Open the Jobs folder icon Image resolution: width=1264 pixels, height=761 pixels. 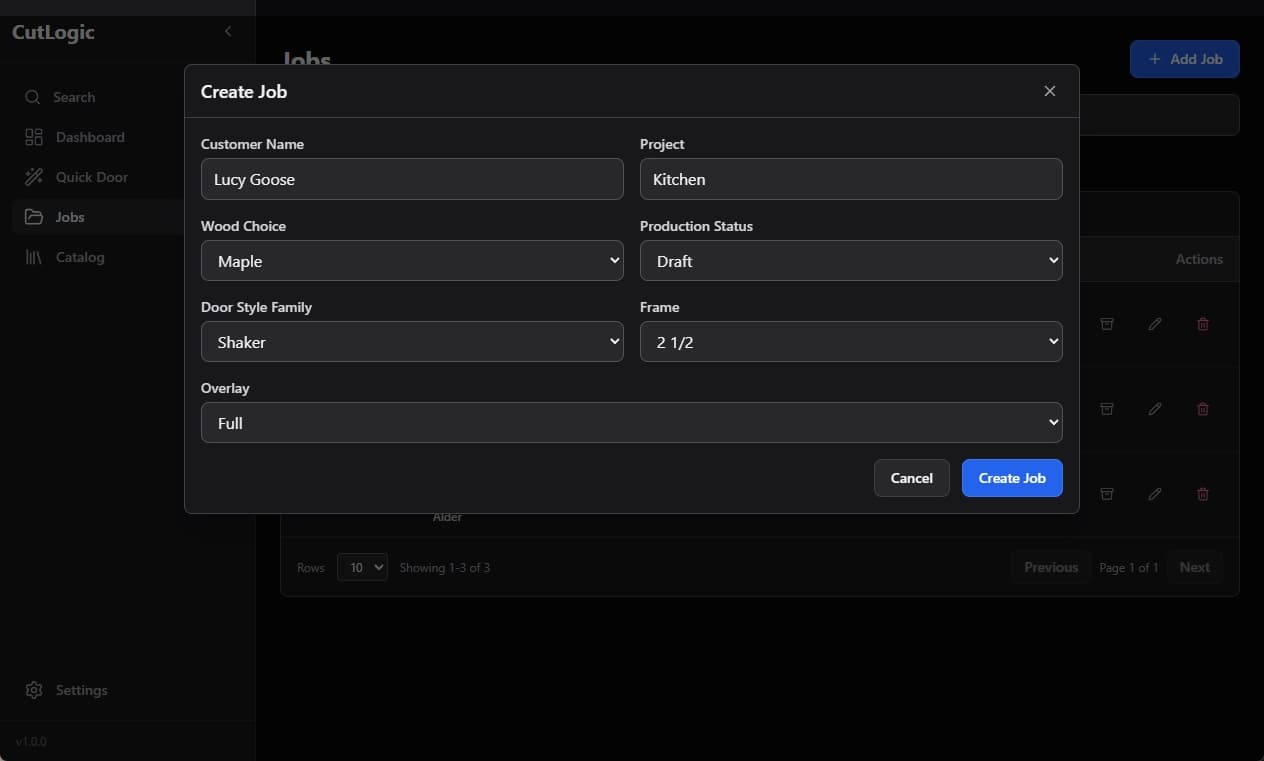33,217
